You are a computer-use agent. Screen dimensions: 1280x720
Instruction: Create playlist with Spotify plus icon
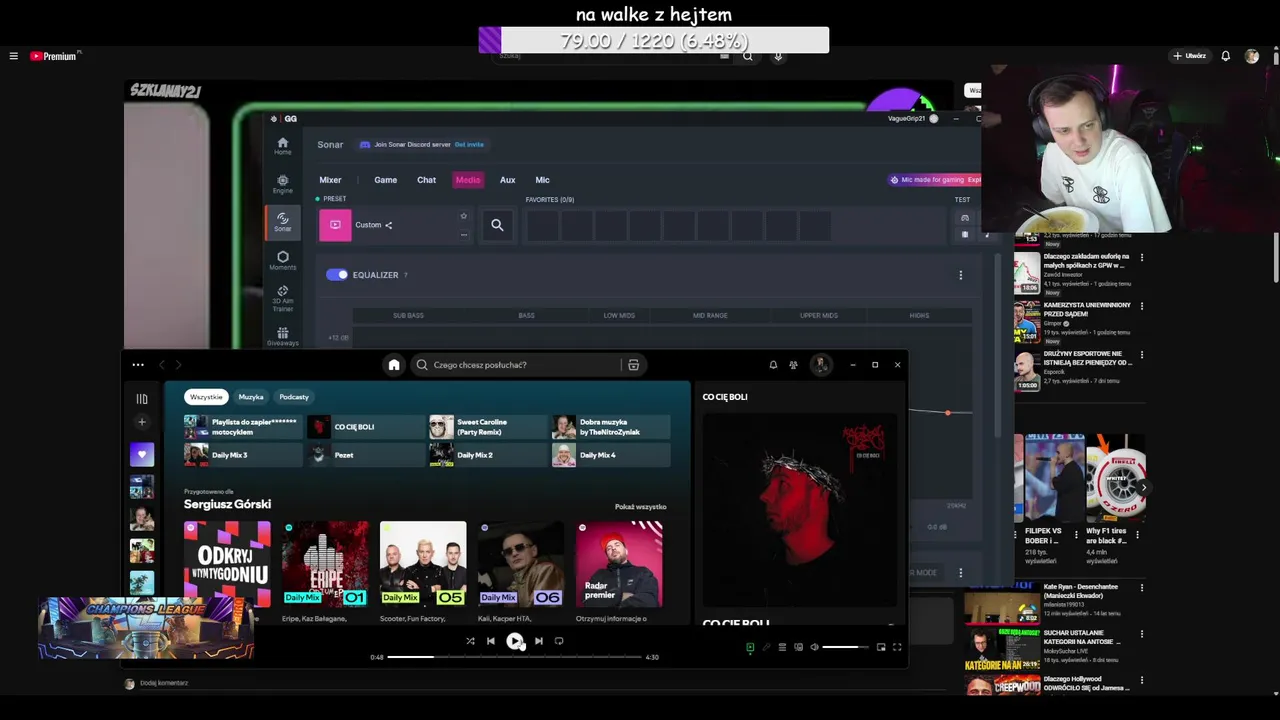[x=142, y=422]
